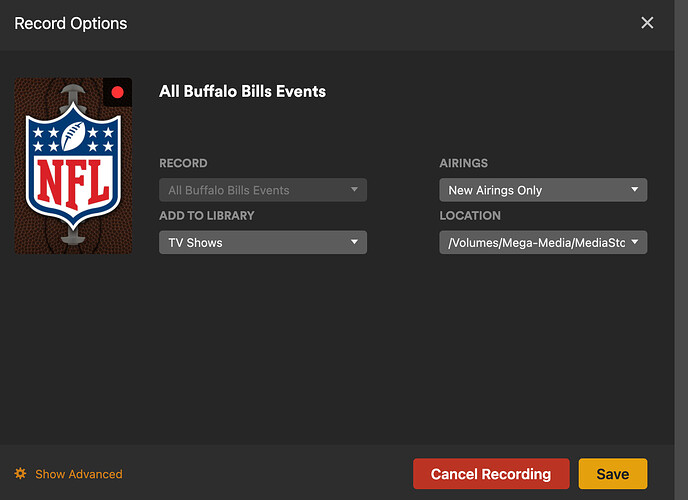Click the Show Advanced gear icon
Screen dimensions: 688x500
tap(20, 474)
